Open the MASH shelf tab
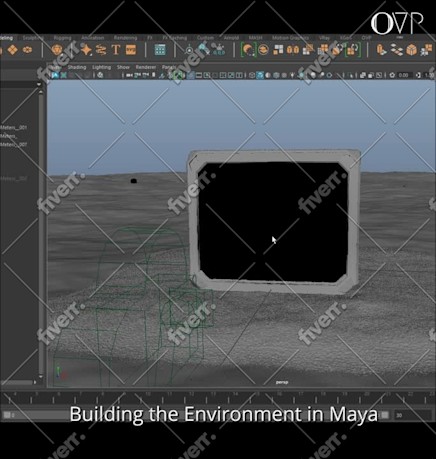436x459 pixels. click(255, 38)
